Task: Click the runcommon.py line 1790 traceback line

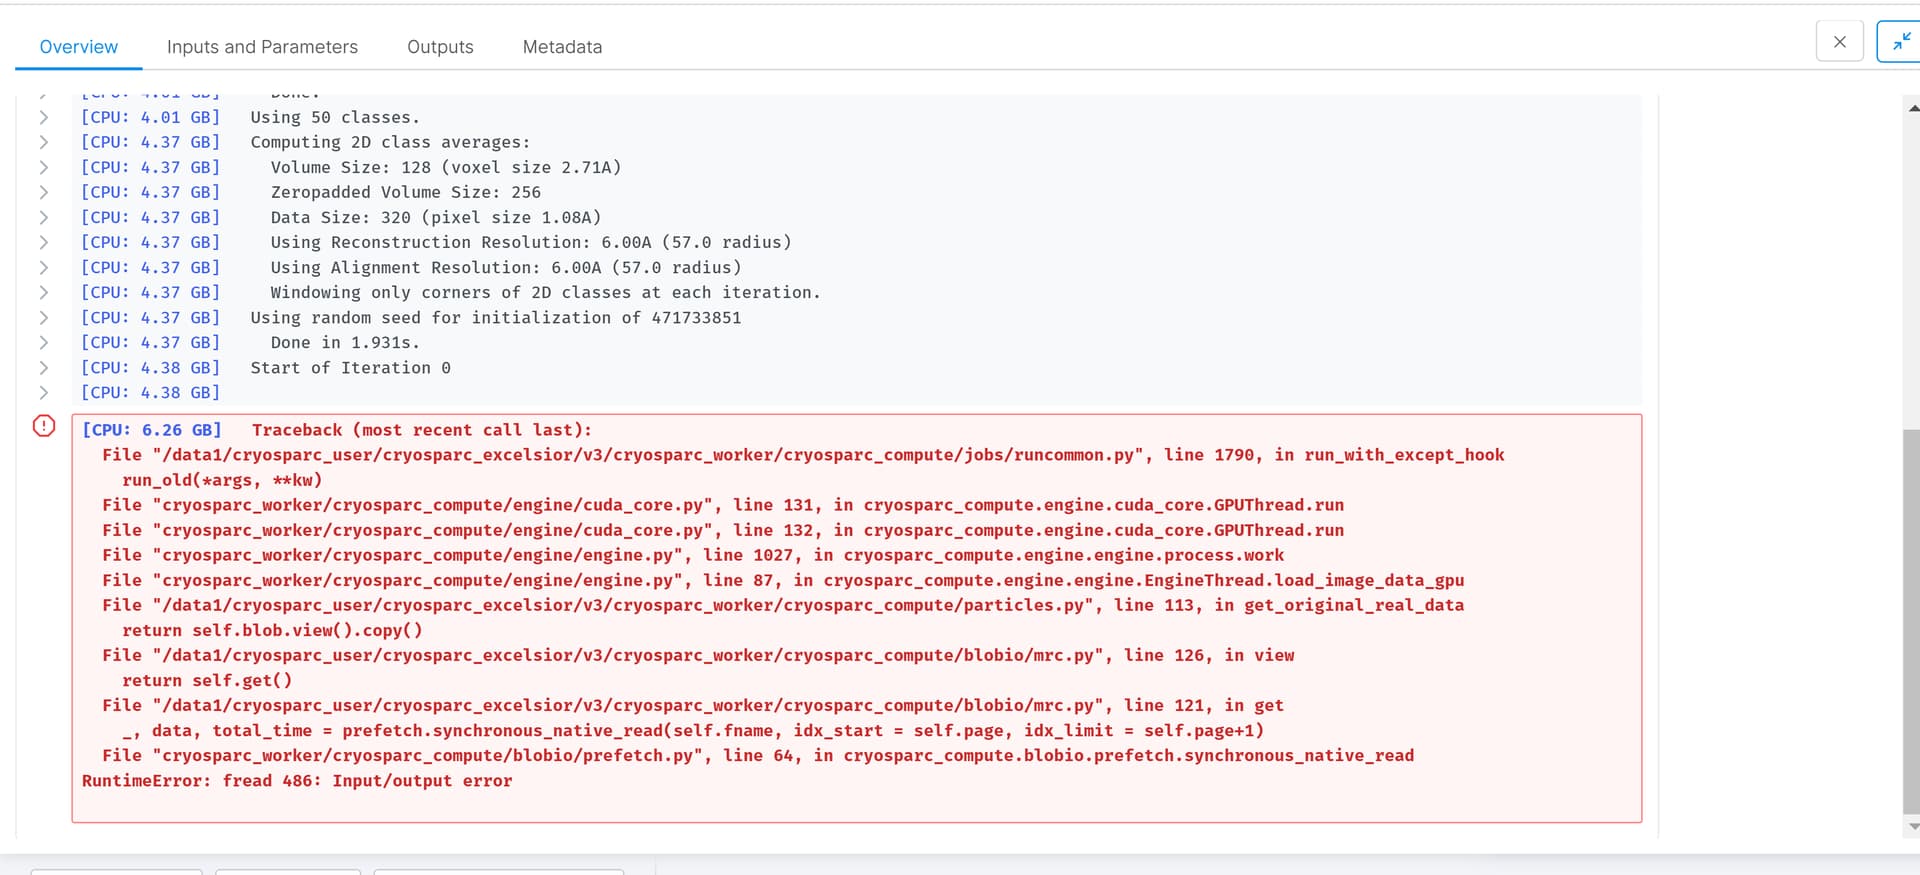Action: (x=803, y=454)
